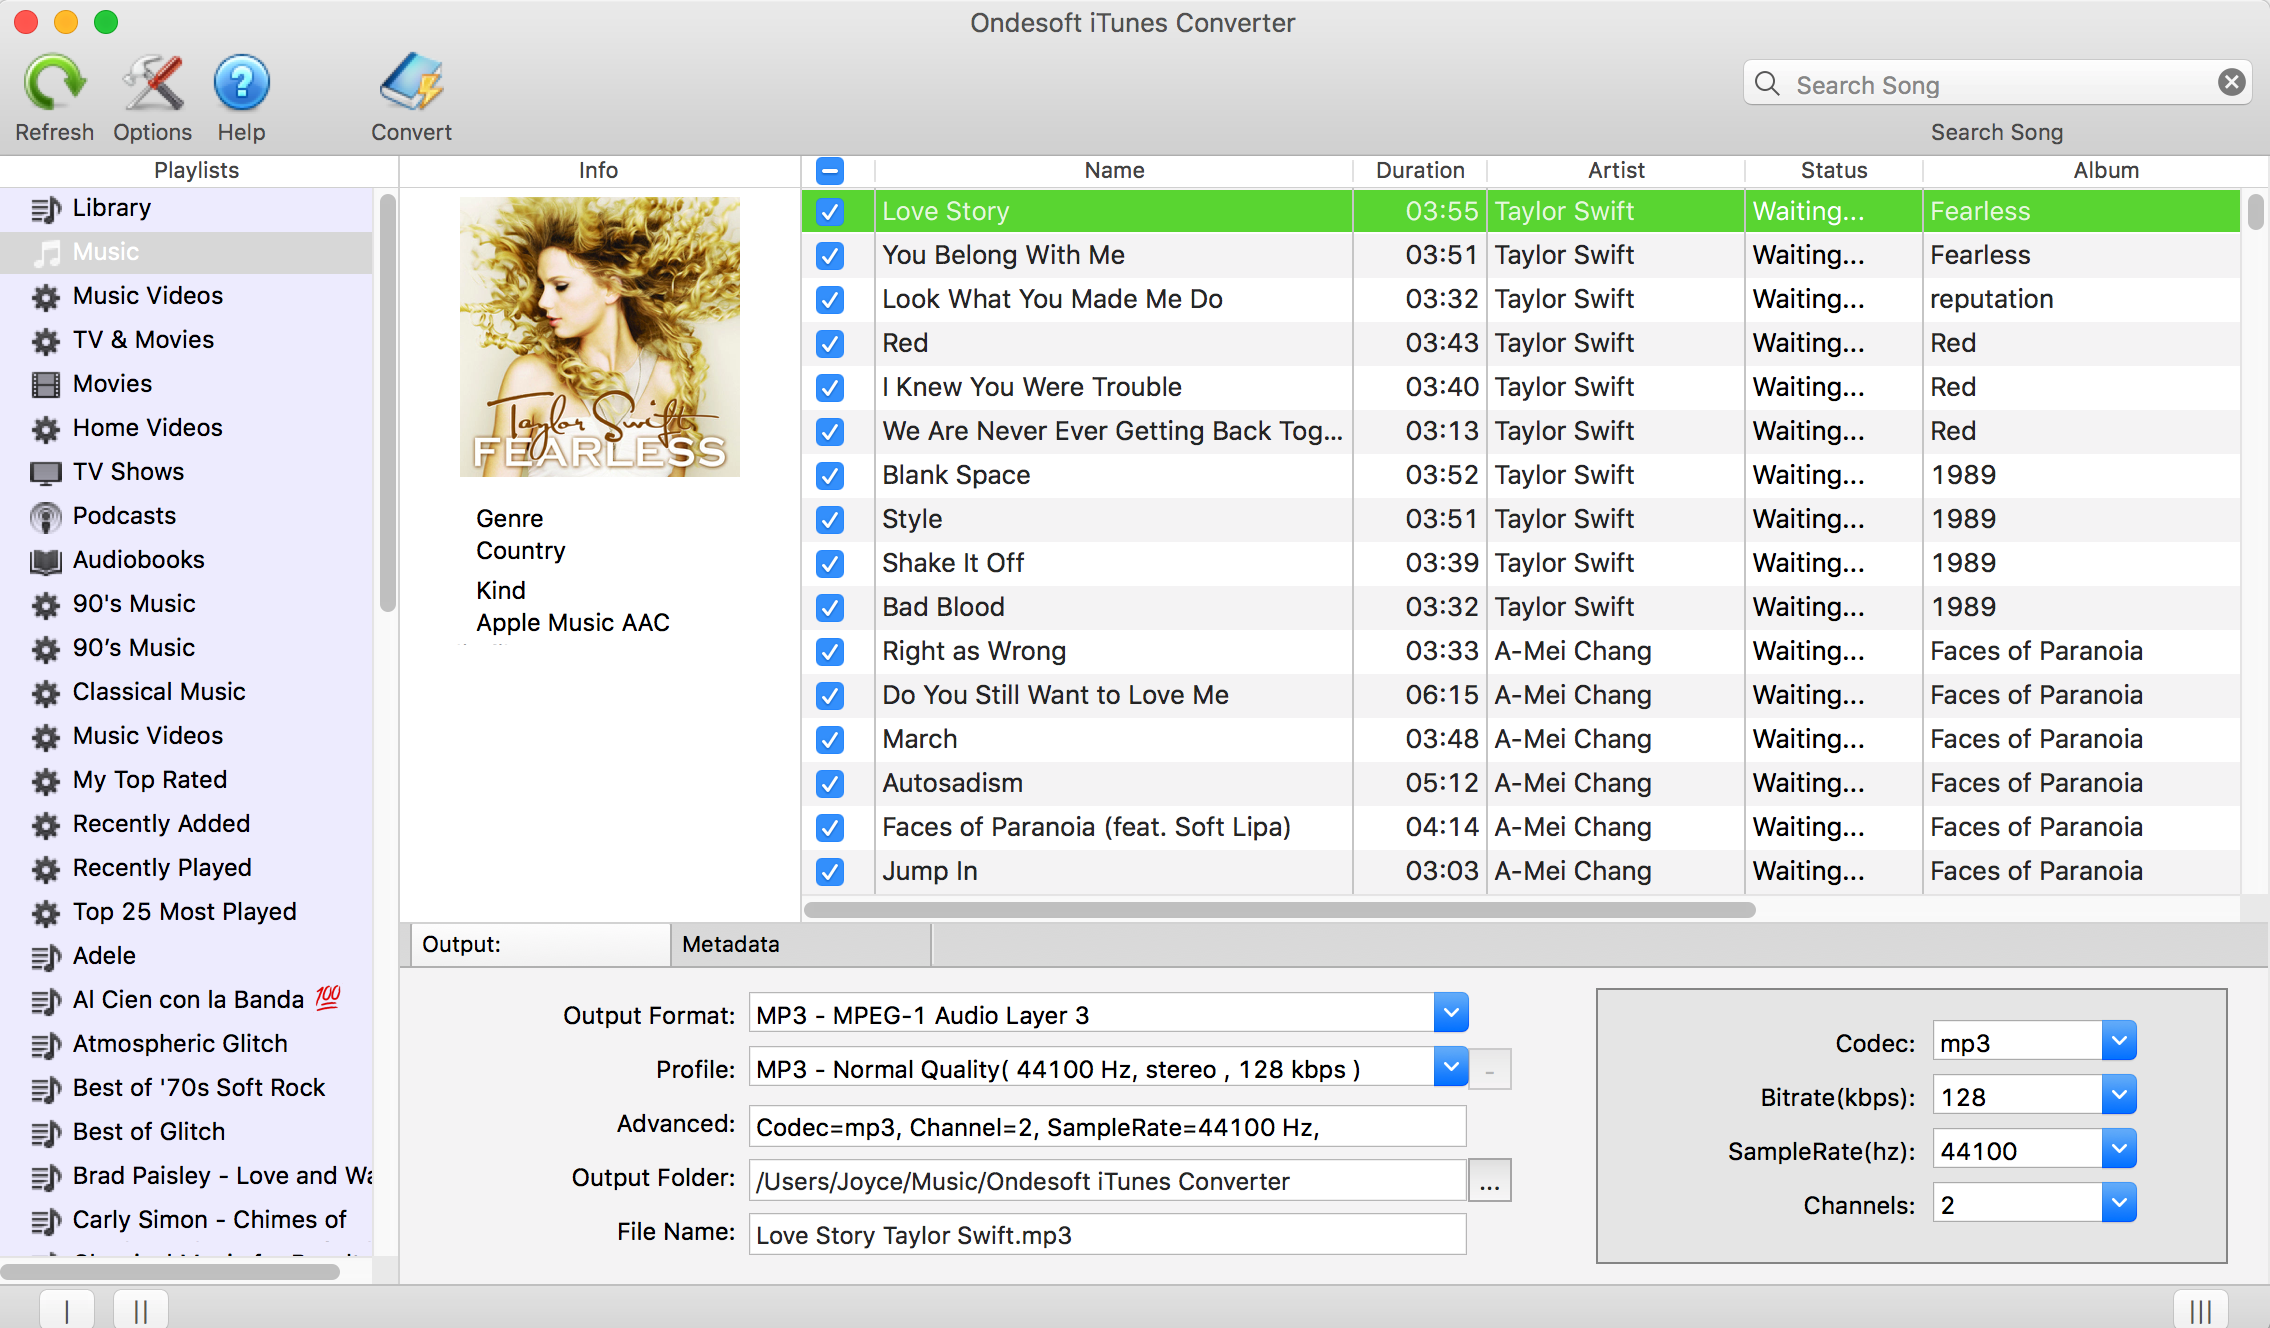Toggle the master select checkbox at top
Image resolution: width=2270 pixels, height=1328 pixels.
point(830,171)
